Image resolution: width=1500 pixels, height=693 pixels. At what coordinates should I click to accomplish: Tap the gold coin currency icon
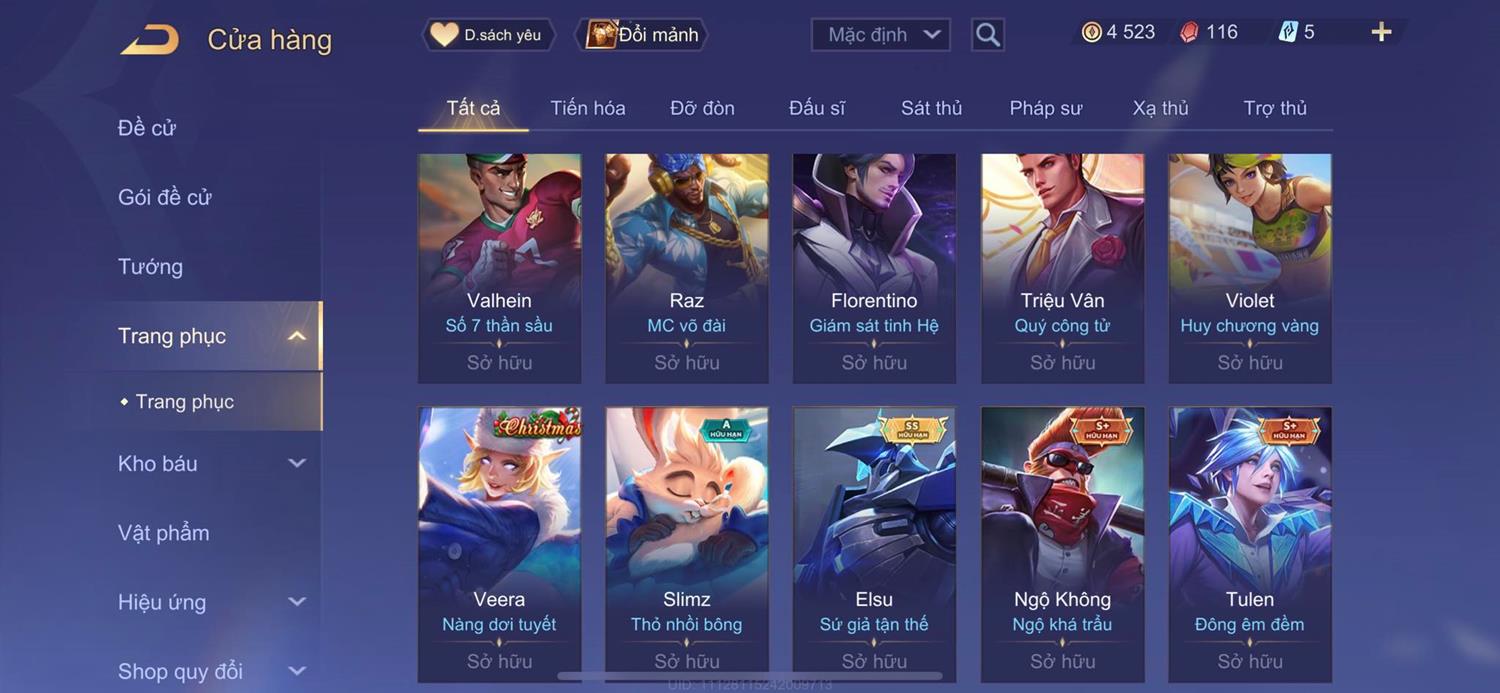coord(1092,32)
